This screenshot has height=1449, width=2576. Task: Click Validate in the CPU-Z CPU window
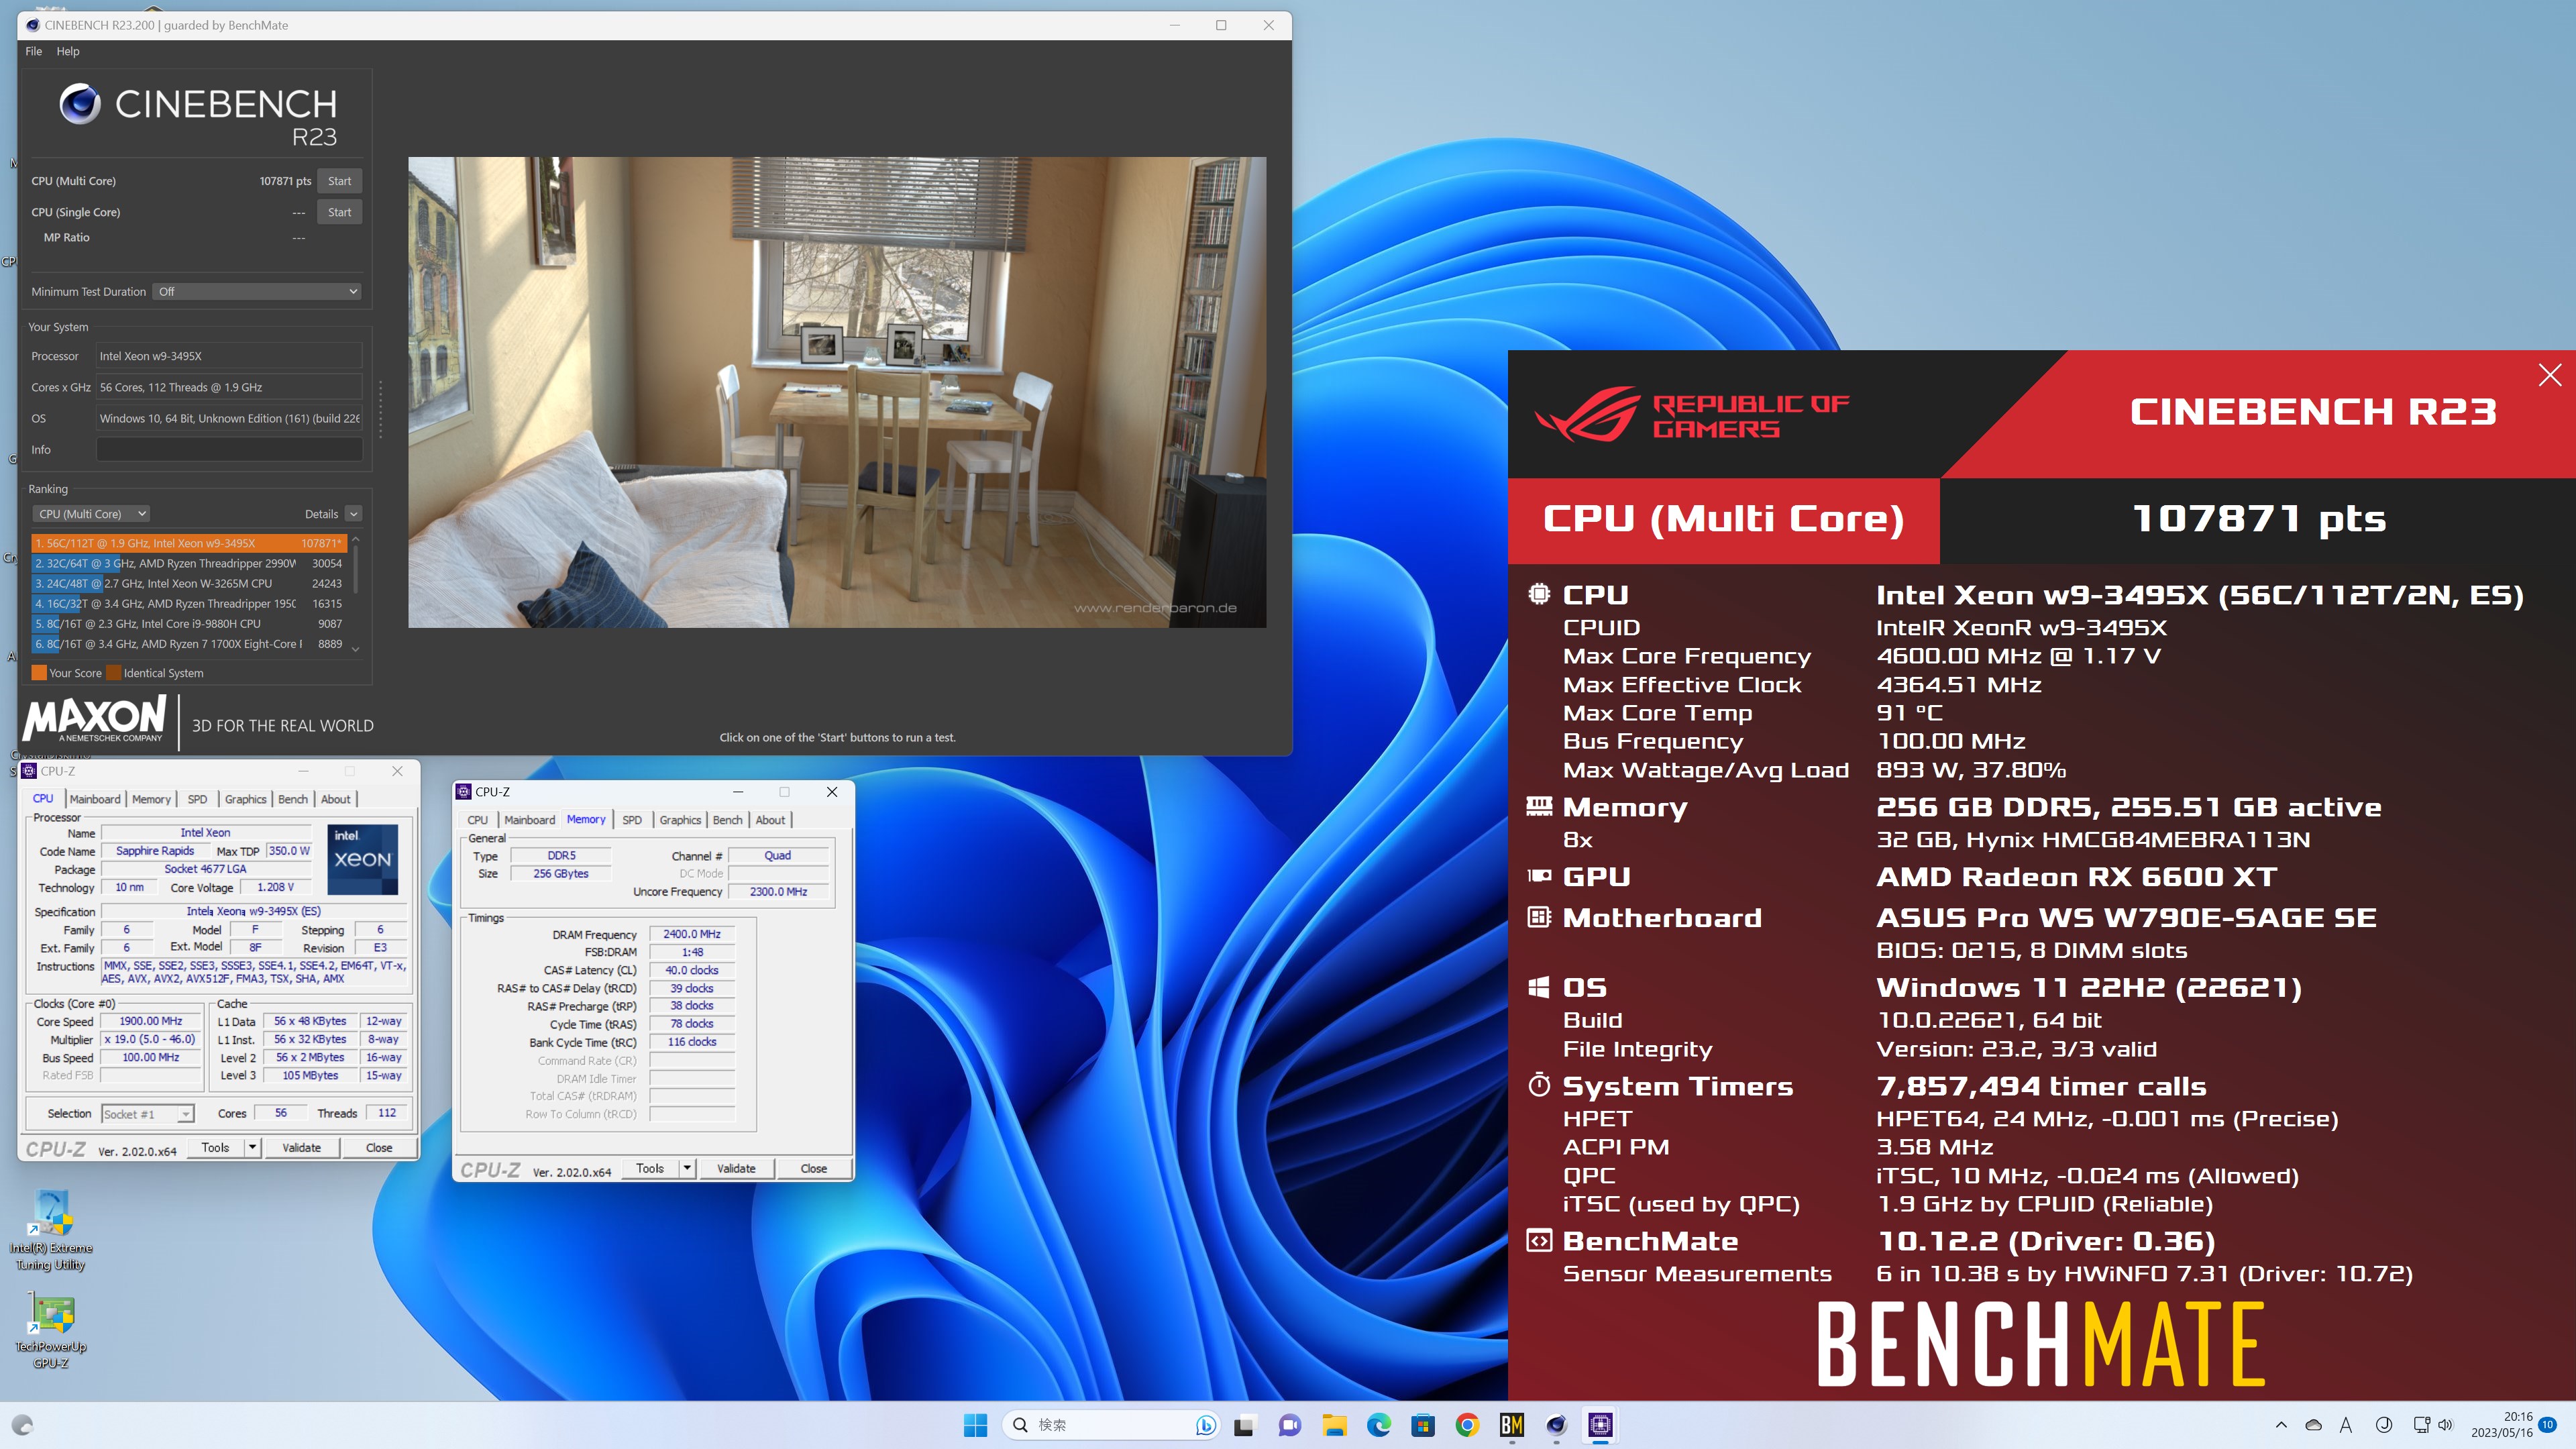click(x=301, y=1147)
